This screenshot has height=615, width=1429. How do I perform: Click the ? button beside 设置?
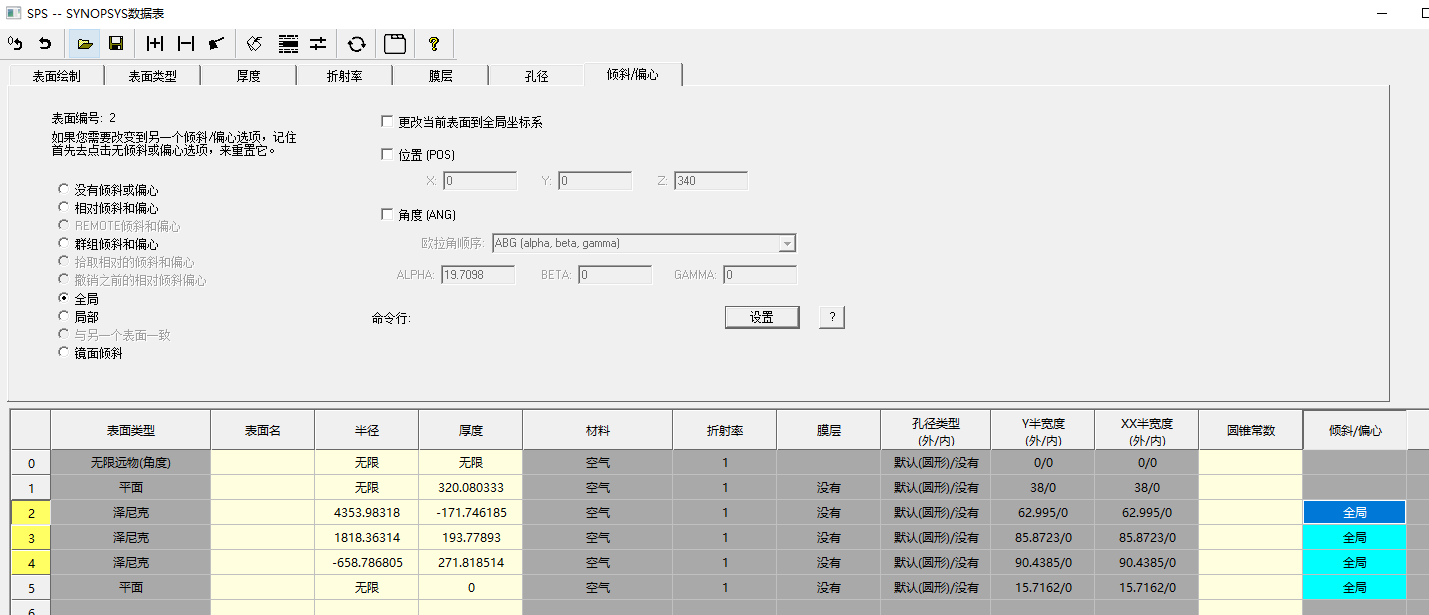(x=832, y=317)
